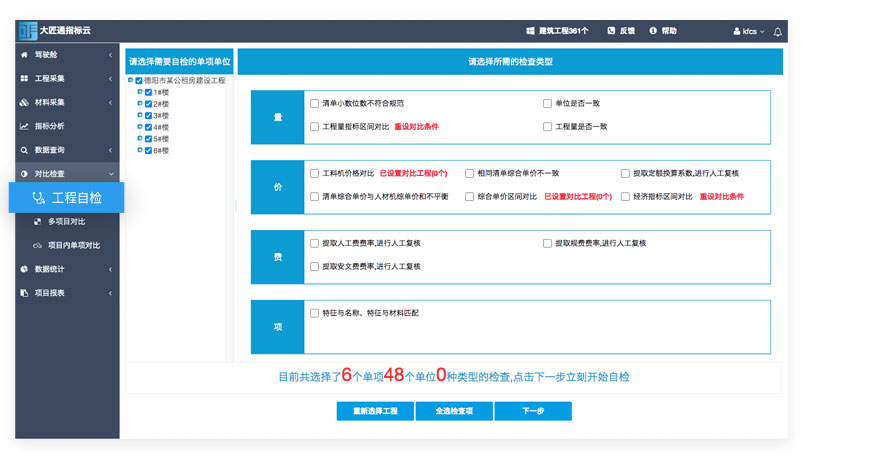Expand the 工程采集 menu chevron
This screenshot has width=869, height=459.
pos(110,79)
